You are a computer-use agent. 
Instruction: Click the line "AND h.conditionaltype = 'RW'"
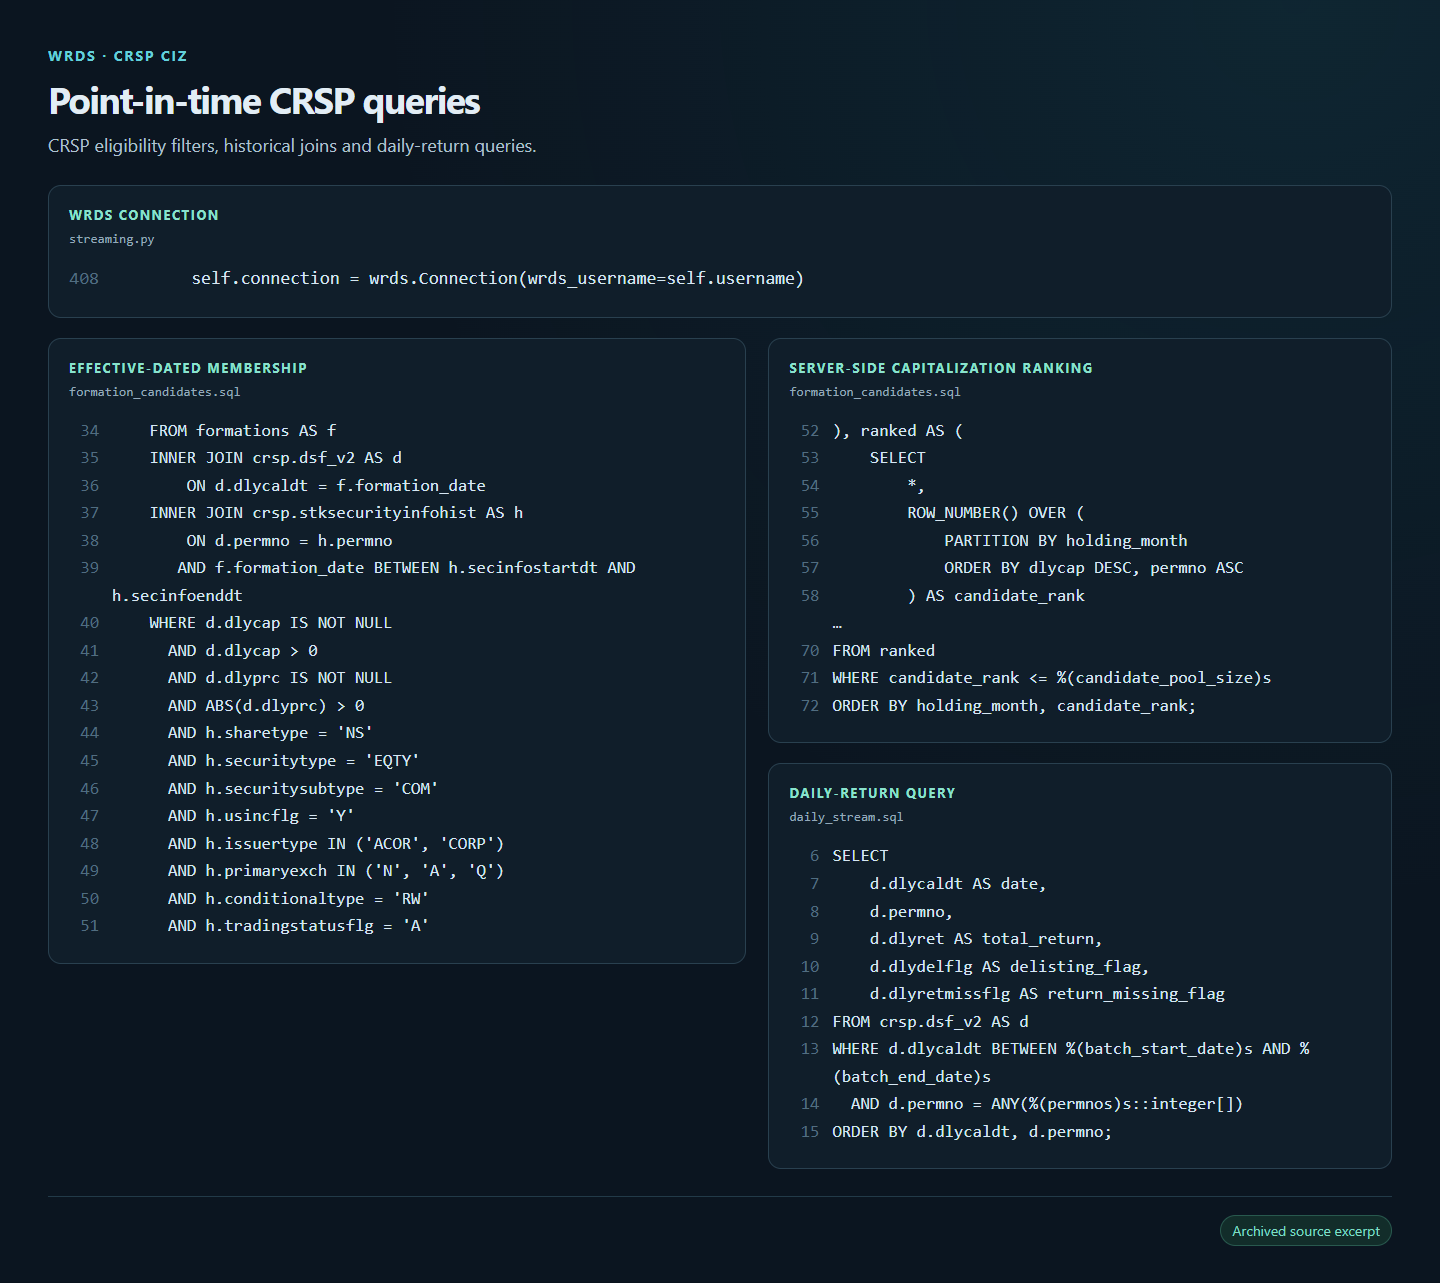point(299,898)
